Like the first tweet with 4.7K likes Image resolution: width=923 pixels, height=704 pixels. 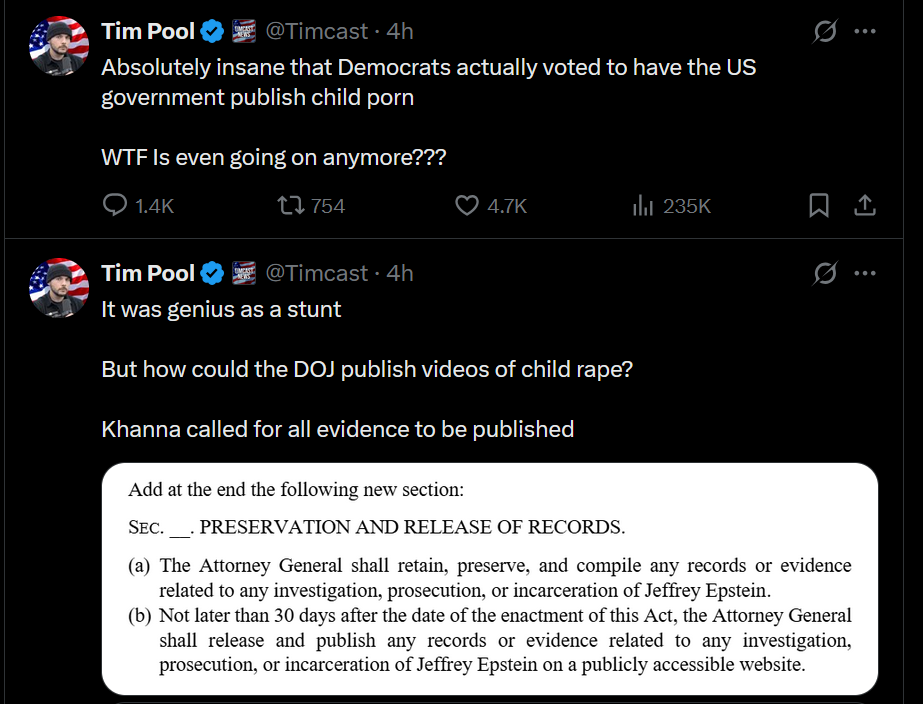(490, 206)
